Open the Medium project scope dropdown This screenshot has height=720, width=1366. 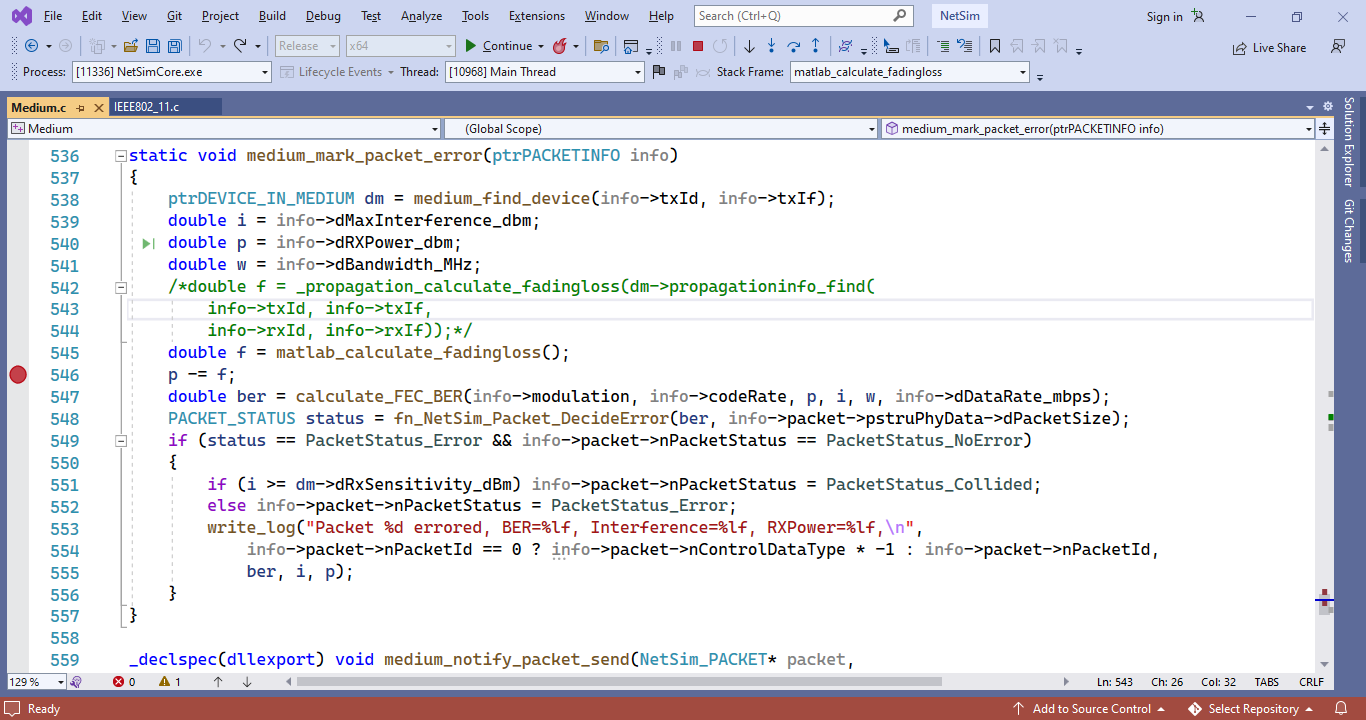[x=224, y=129]
